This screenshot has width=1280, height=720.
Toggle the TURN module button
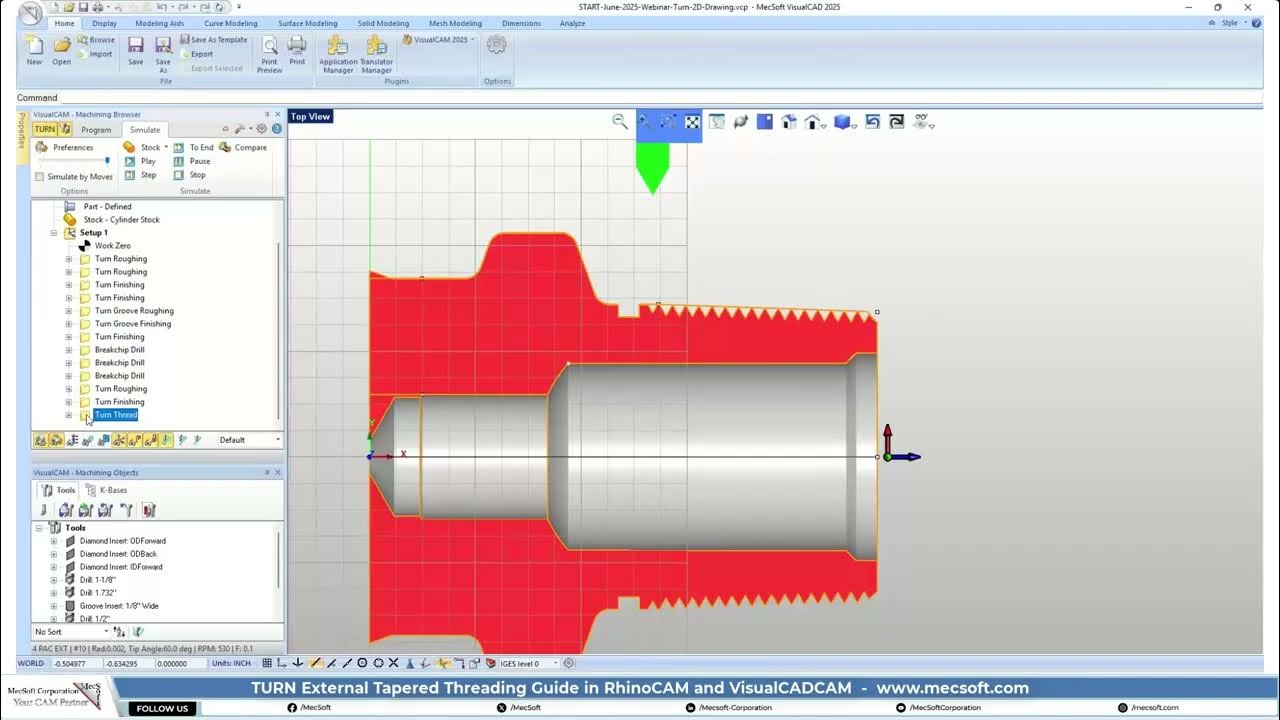click(44, 129)
